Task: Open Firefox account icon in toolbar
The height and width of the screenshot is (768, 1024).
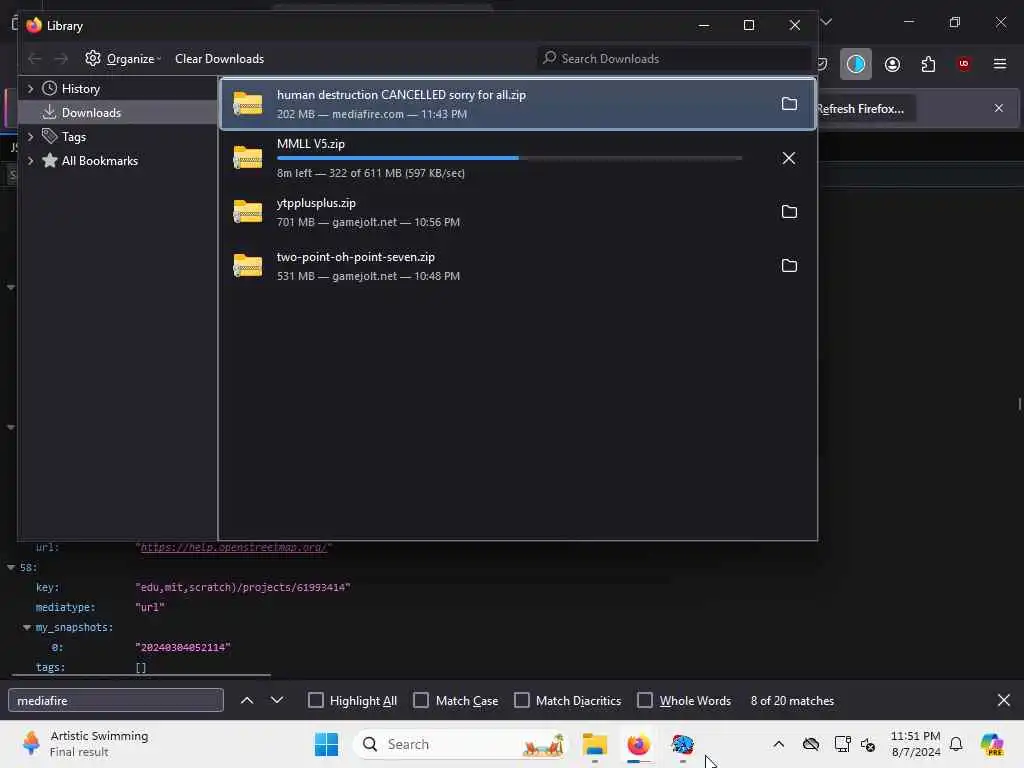Action: [x=892, y=64]
